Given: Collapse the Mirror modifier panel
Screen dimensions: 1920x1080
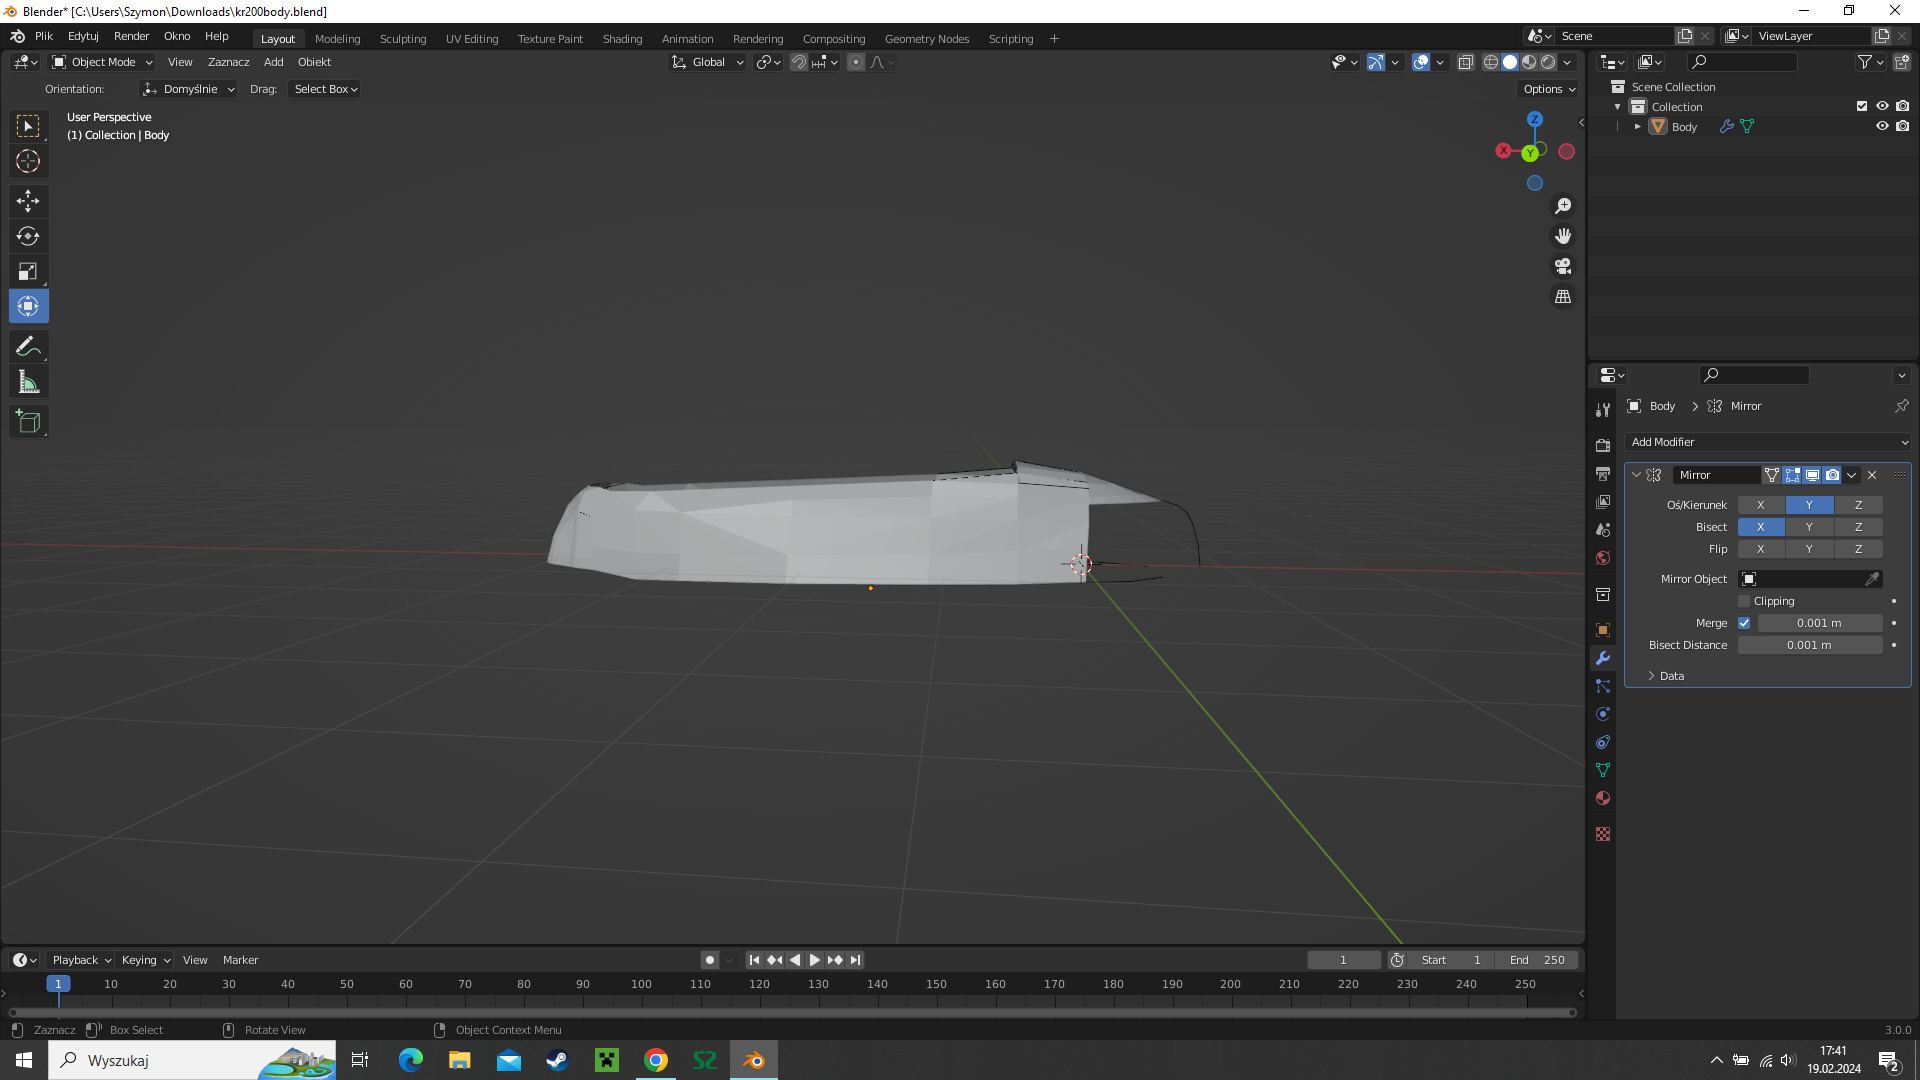Looking at the screenshot, I should [1636, 475].
